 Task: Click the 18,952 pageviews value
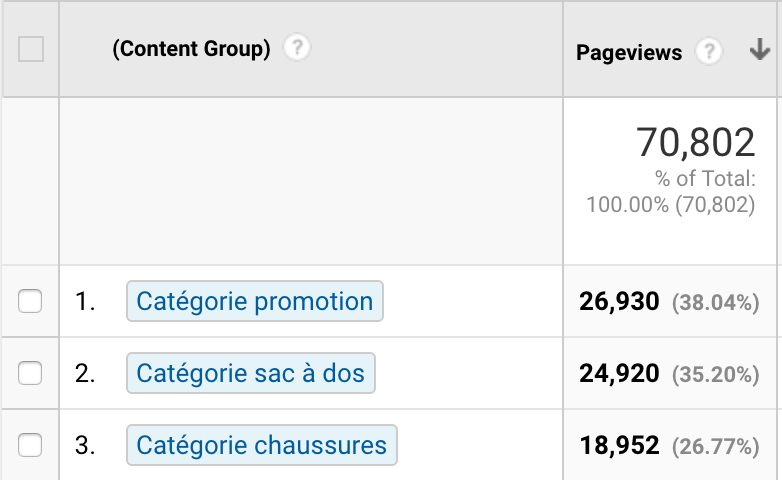click(619, 445)
